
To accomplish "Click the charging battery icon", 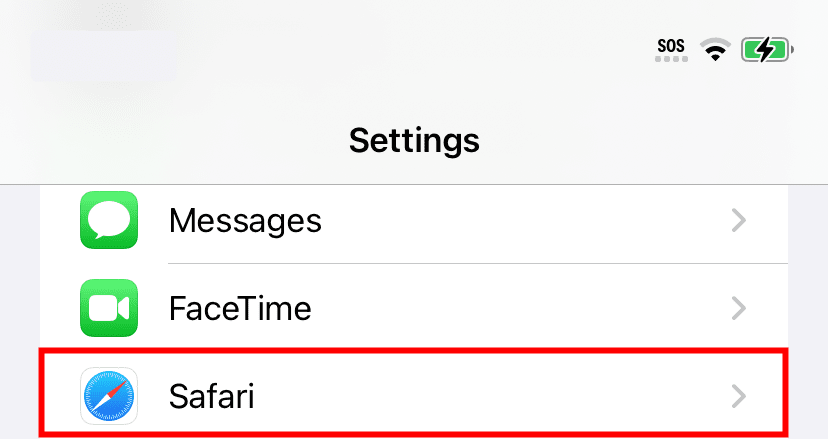I will pyautogui.click(x=767, y=50).
